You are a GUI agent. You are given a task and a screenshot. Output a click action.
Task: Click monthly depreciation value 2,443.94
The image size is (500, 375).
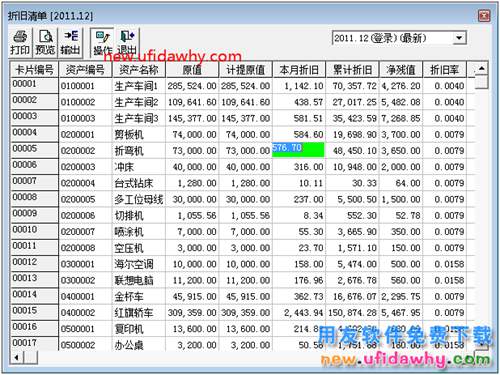pos(304,313)
